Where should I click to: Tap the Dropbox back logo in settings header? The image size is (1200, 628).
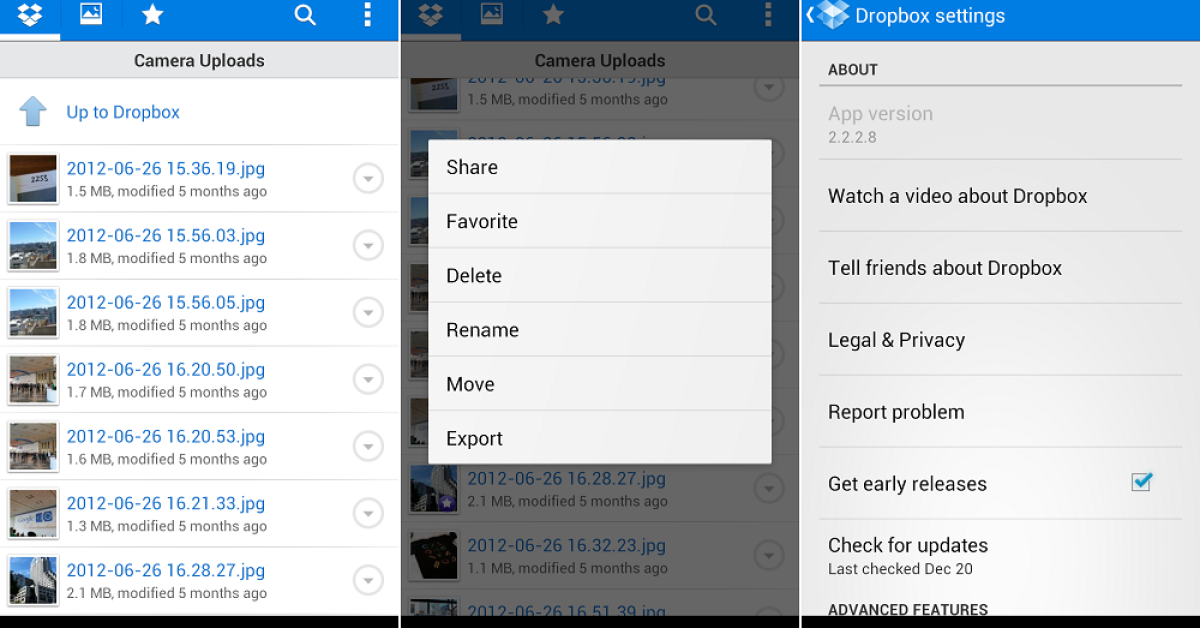click(828, 16)
